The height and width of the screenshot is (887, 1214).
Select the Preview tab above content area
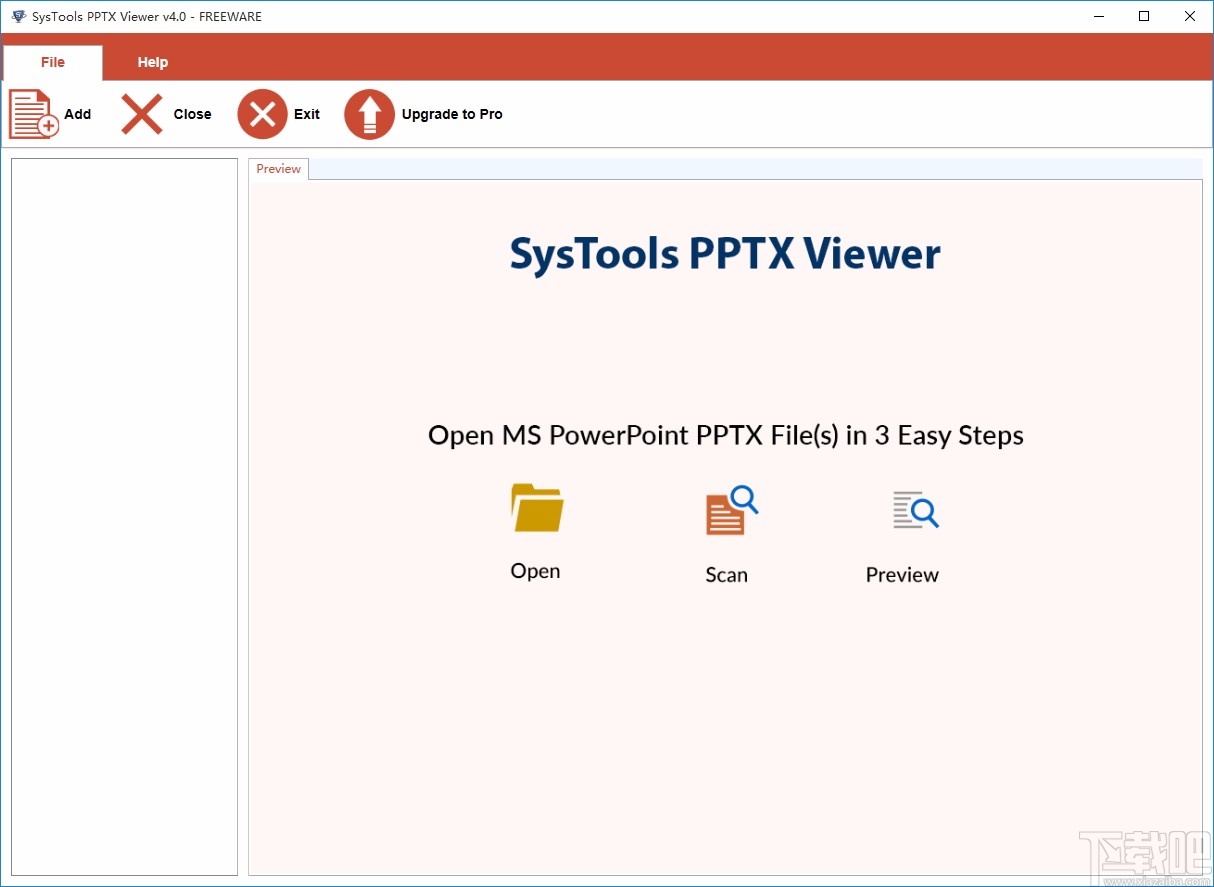point(277,168)
